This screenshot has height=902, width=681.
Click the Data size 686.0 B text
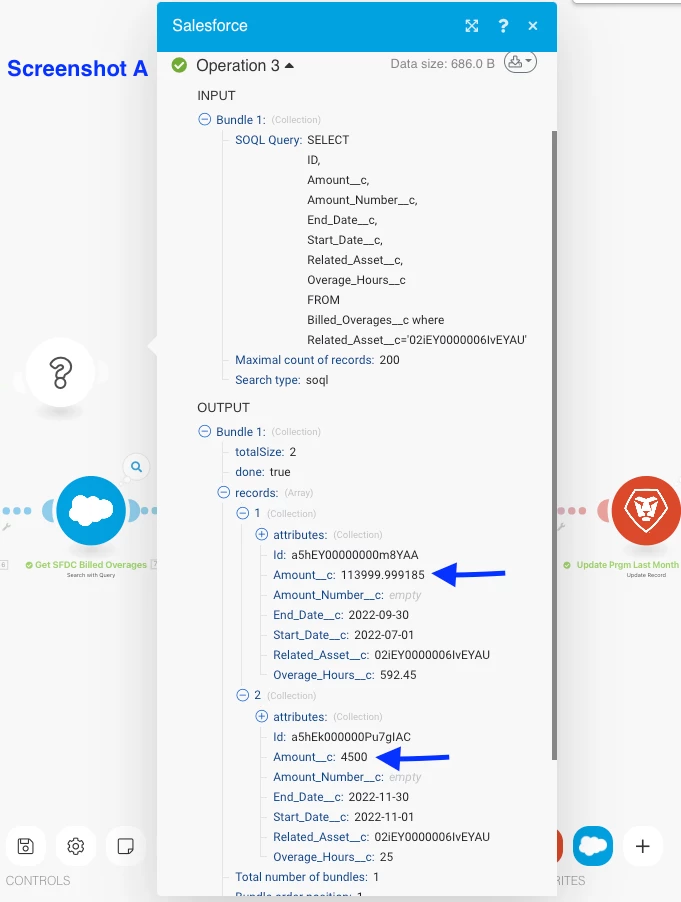442,63
